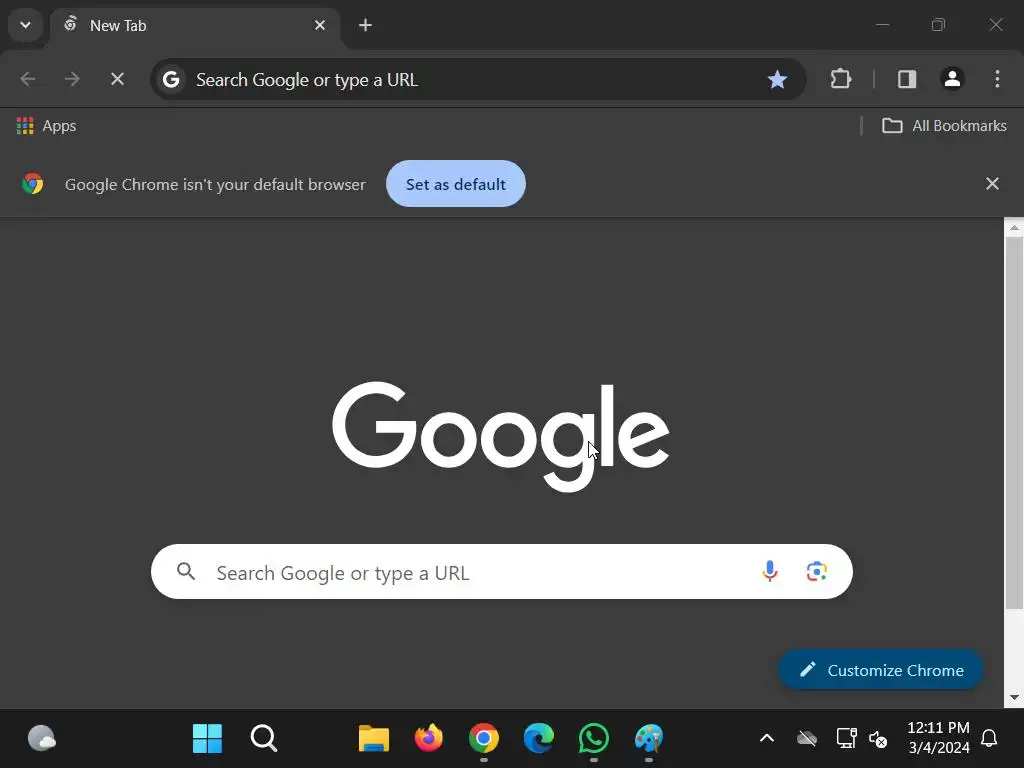The height and width of the screenshot is (768, 1024).
Task: Click the vertical scrollbar thumb
Action: coord(1014,423)
